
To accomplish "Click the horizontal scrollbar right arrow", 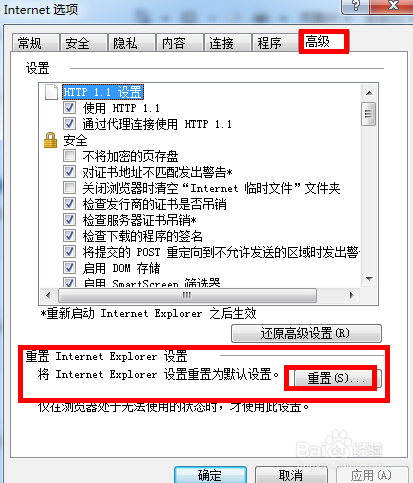I will pos(352,295).
